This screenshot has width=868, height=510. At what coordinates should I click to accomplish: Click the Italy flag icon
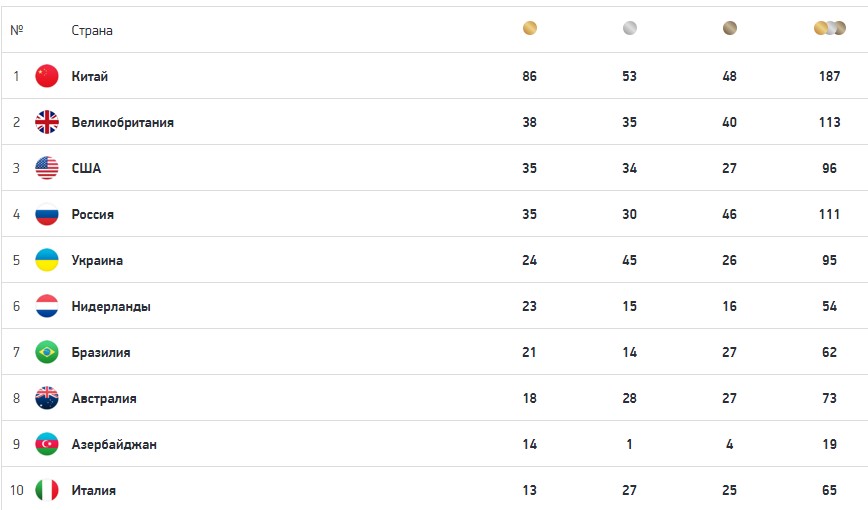click(47, 490)
